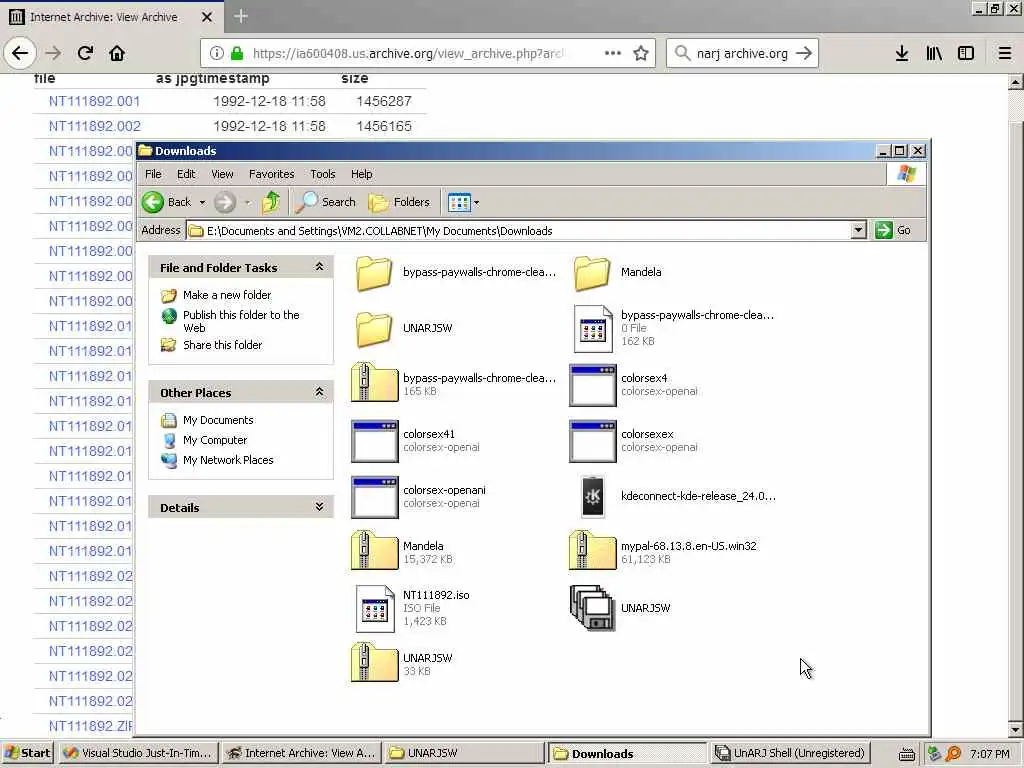The height and width of the screenshot is (768, 1024).
Task: Open Firefox home page
Action: coord(117,53)
